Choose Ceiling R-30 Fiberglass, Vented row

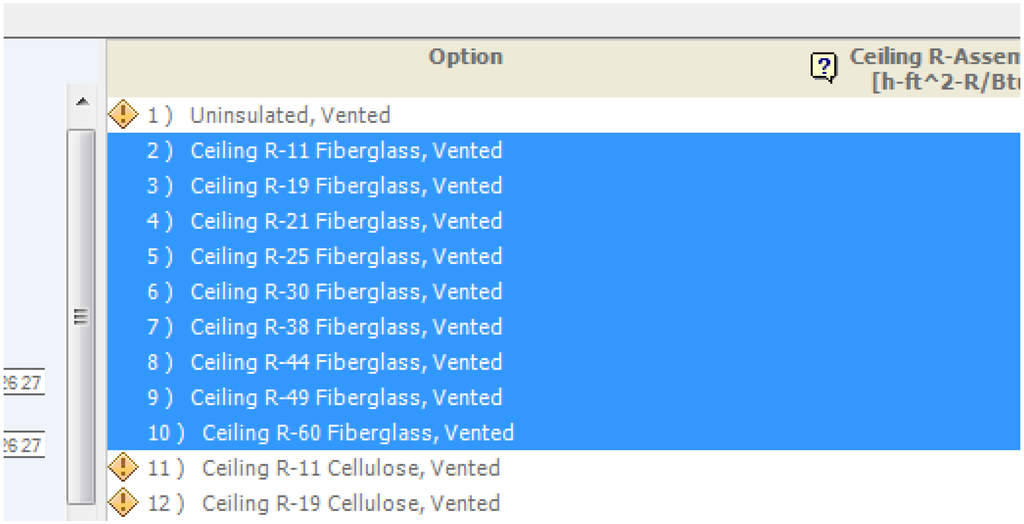(346, 292)
